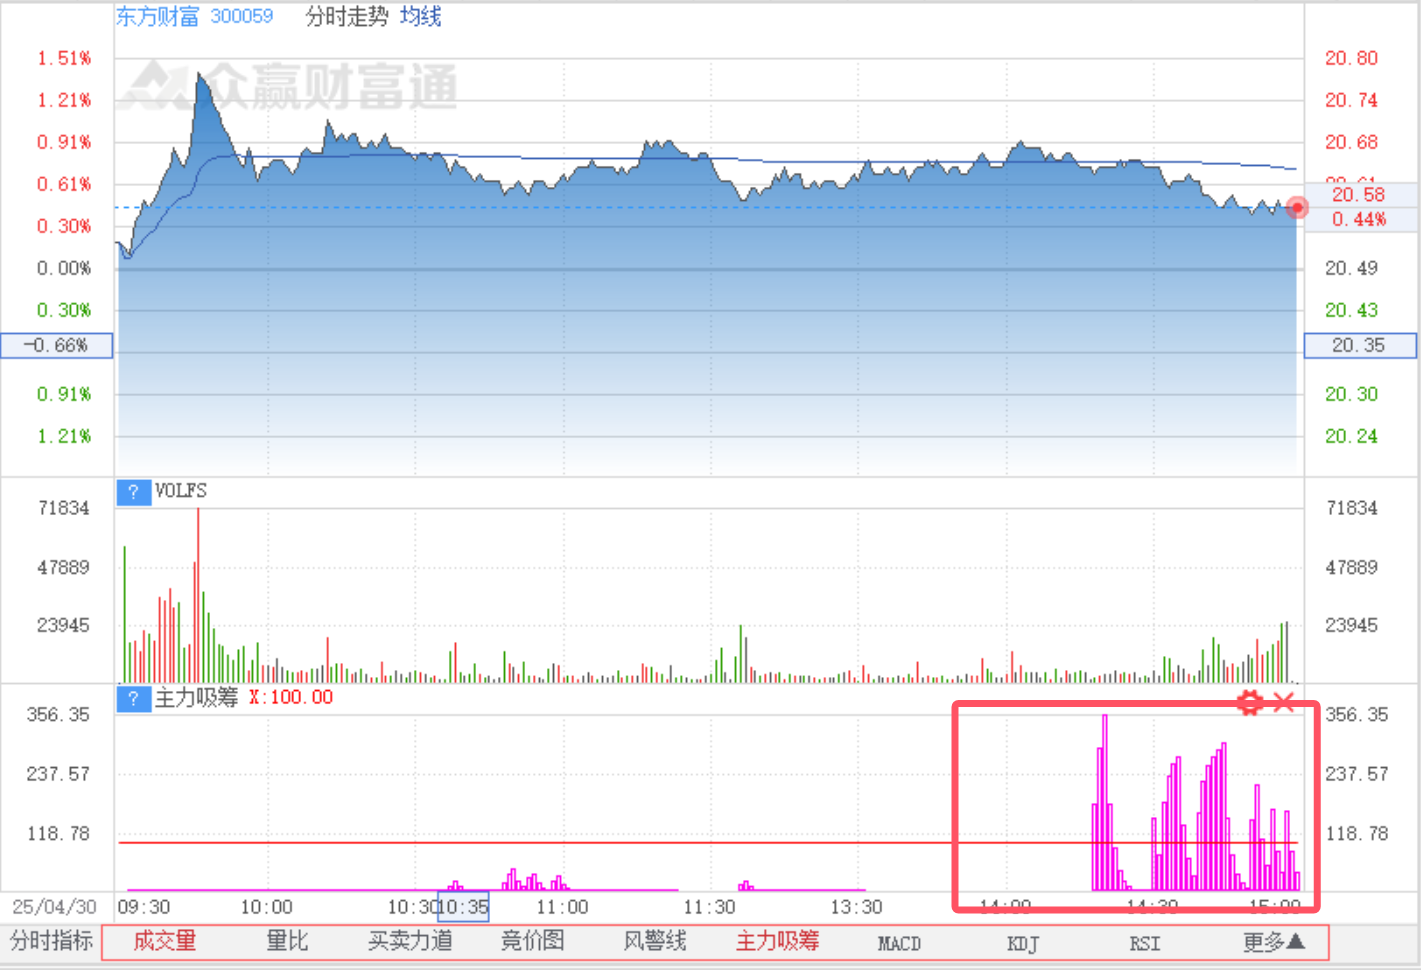This screenshot has height=970, width=1421.
Task: Close the 主力吸筹 indicator panel
Action: click(x=1284, y=702)
